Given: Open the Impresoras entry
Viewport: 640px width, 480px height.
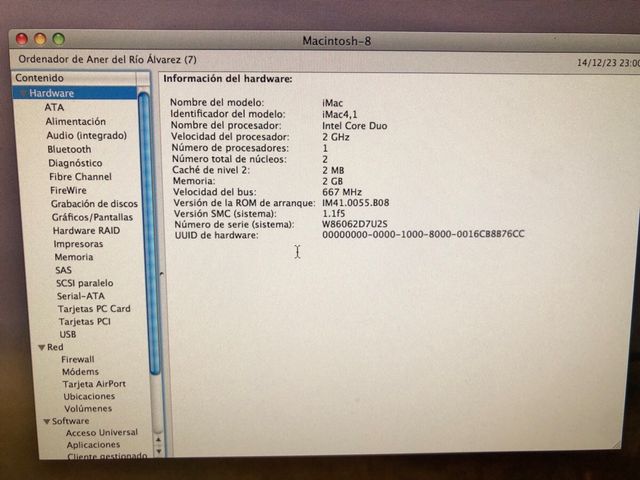Looking at the screenshot, I should pyautogui.click(x=78, y=244).
